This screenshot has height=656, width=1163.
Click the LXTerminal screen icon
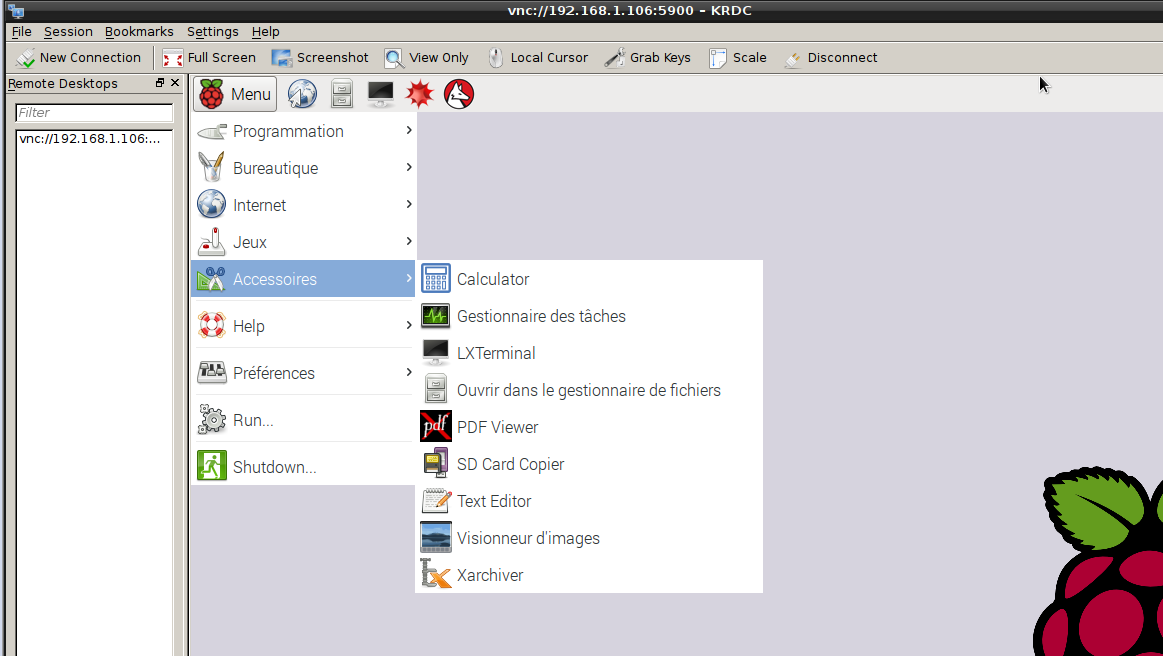coord(435,352)
